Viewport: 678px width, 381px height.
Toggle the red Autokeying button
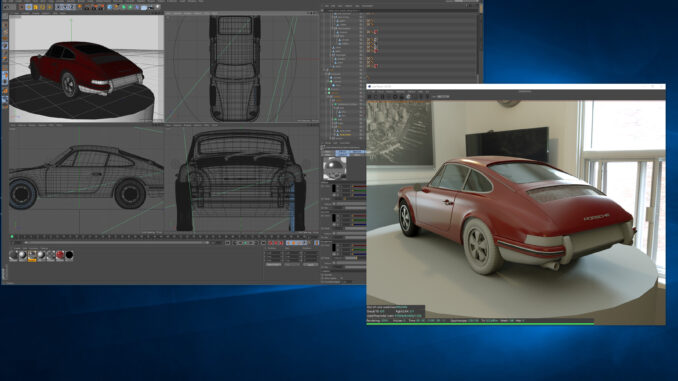point(276,243)
